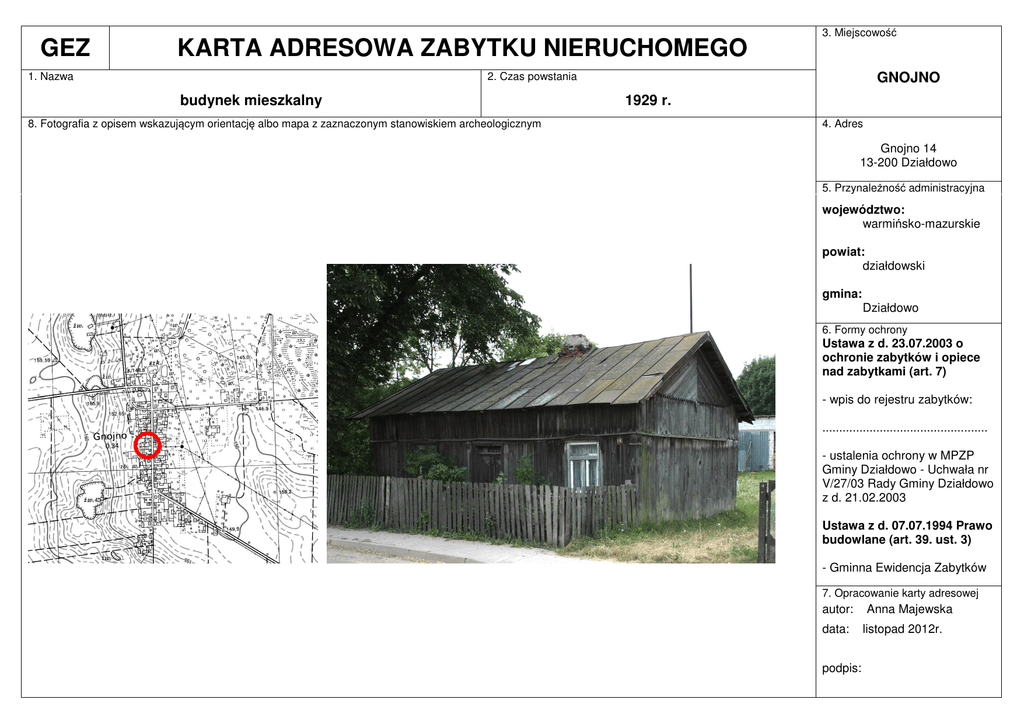Screen dimensions: 1024x724
Task: Click the name value 'budynek mieszkalny'
Action: 251,100
